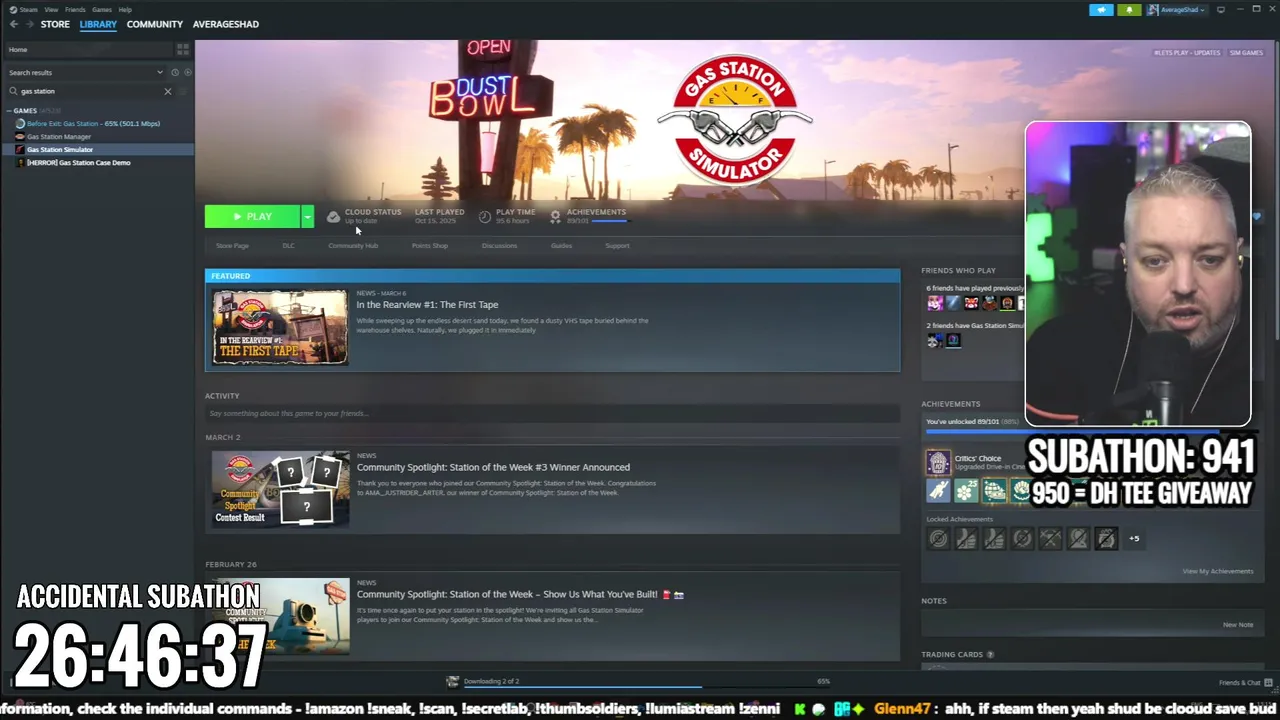Image resolution: width=1280 pixels, height=720 pixels.
Task: Click the Trading Cards help question icon
Action: pyautogui.click(x=990, y=655)
